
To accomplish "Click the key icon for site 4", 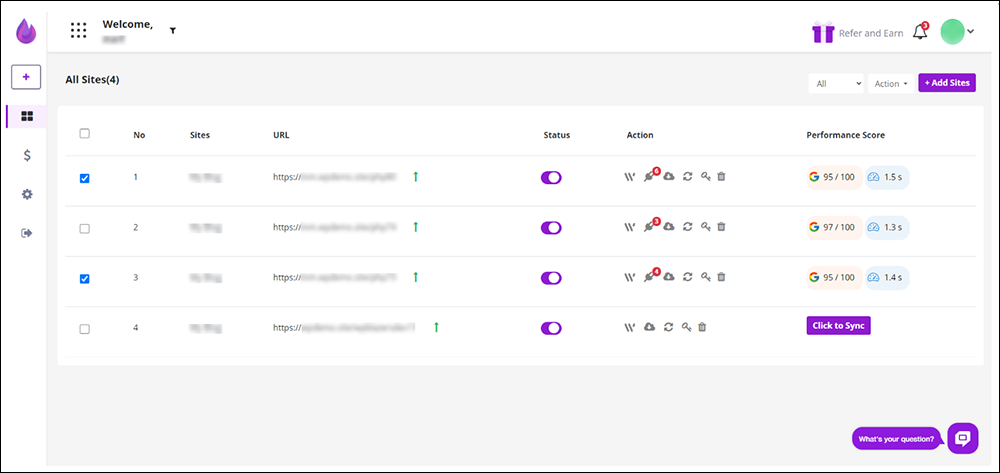I will point(686,327).
